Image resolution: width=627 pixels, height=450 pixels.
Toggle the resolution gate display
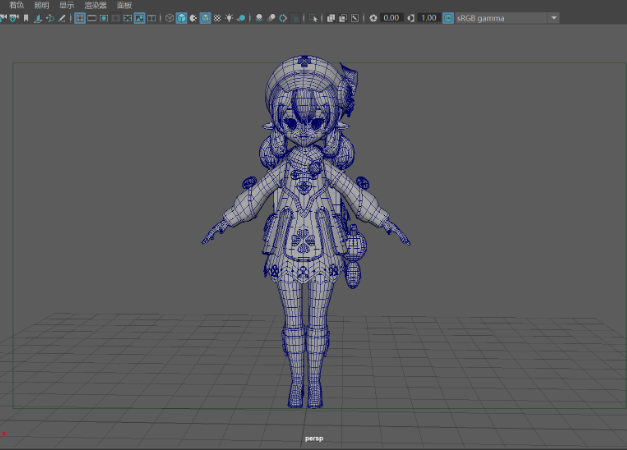pyautogui.click(x=104, y=18)
